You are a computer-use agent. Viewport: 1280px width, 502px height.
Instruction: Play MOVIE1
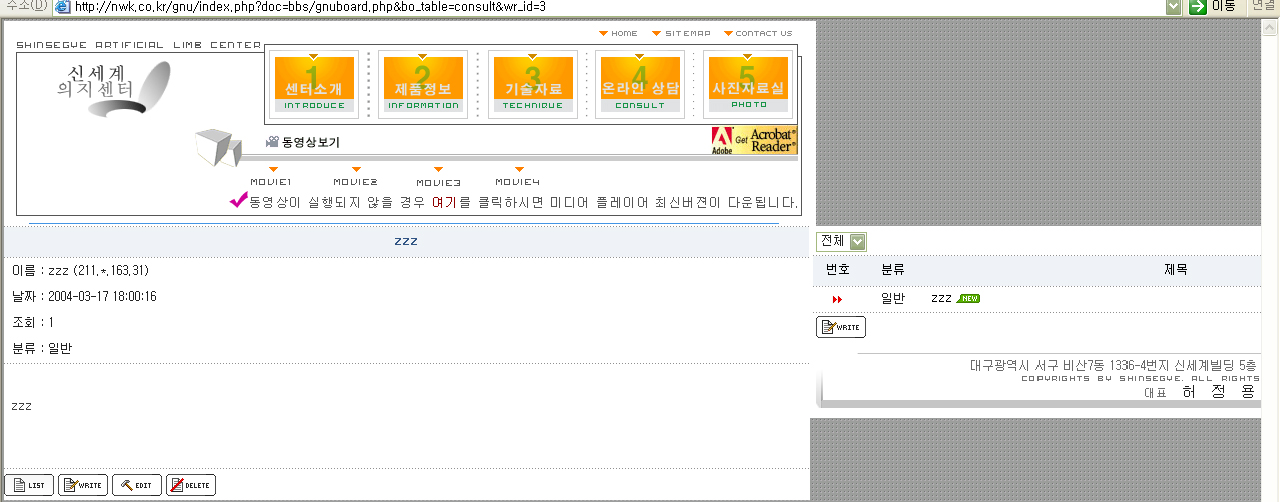tap(271, 177)
